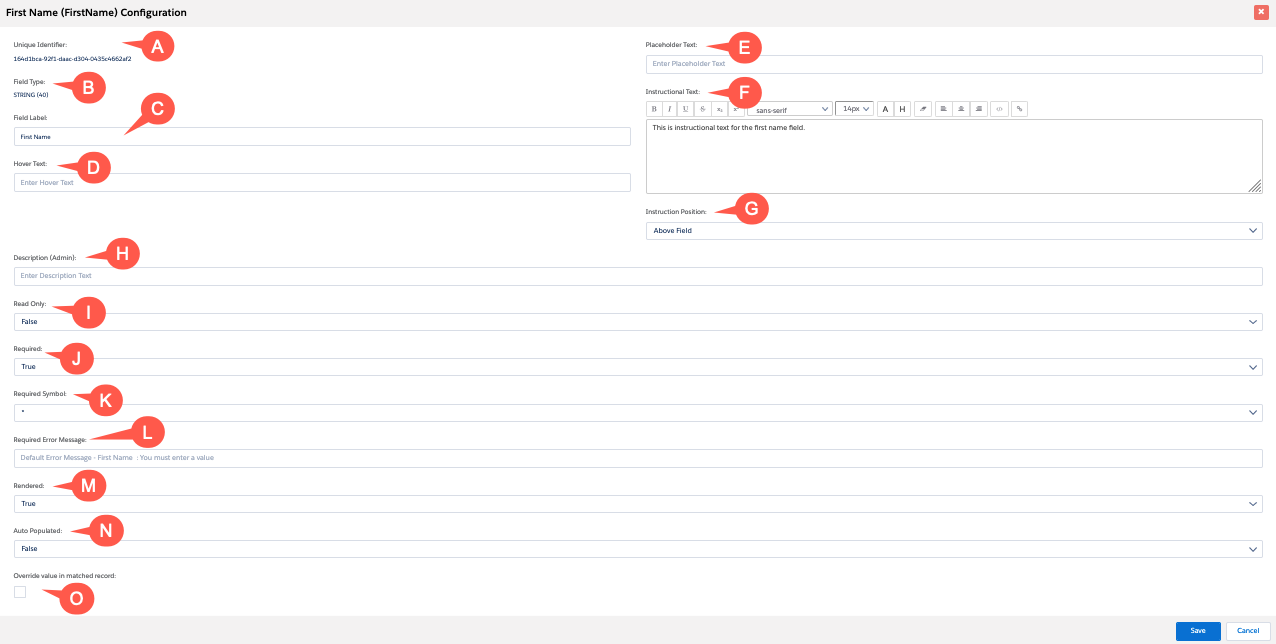Check the Override value in matched record box
Image resolution: width=1276 pixels, height=644 pixels.
(20, 592)
